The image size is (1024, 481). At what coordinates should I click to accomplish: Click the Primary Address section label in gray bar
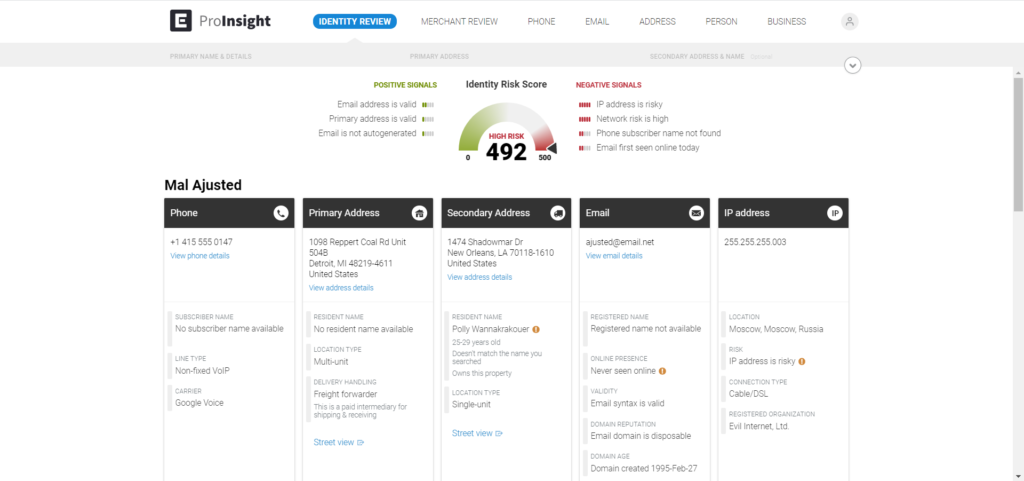click(x=439, y=57)
